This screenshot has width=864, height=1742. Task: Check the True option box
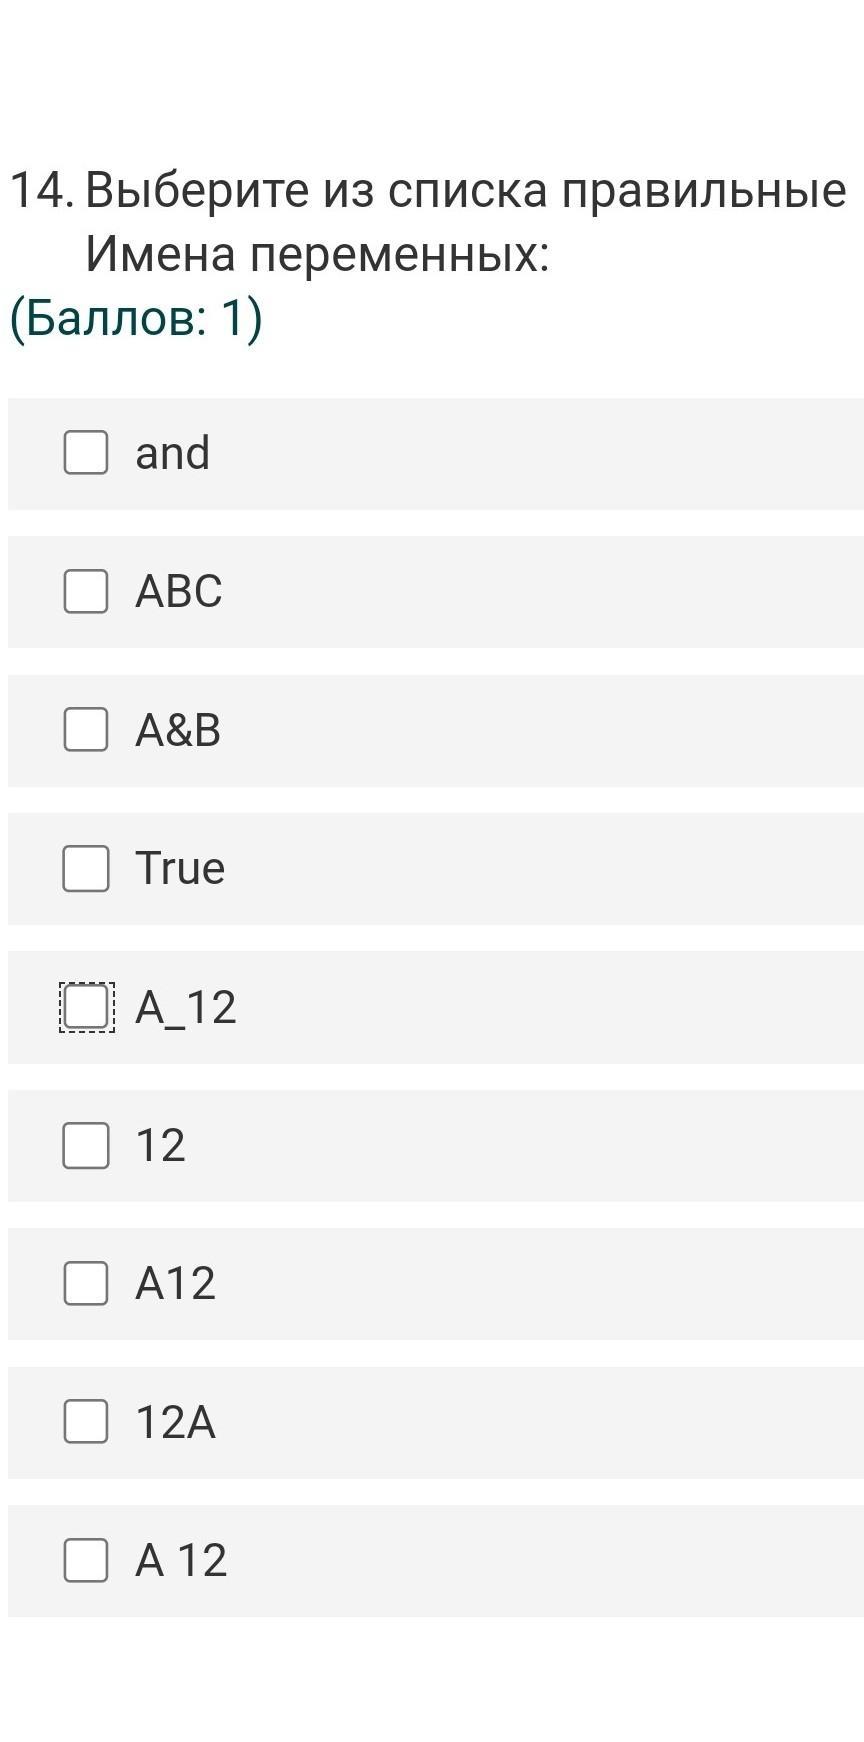coord(86,868)
